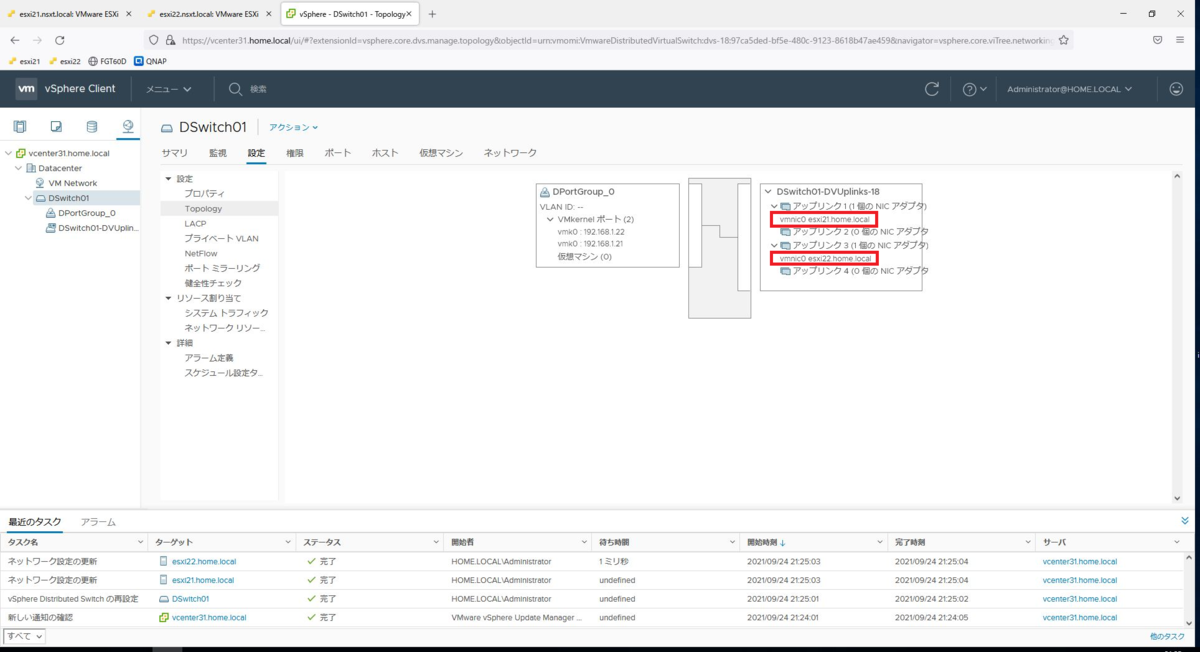Open the ターゲット column filter dropdown
The width and height of the screenshot is (1200, 652).
pyautogui.click(x=288, y=541)
